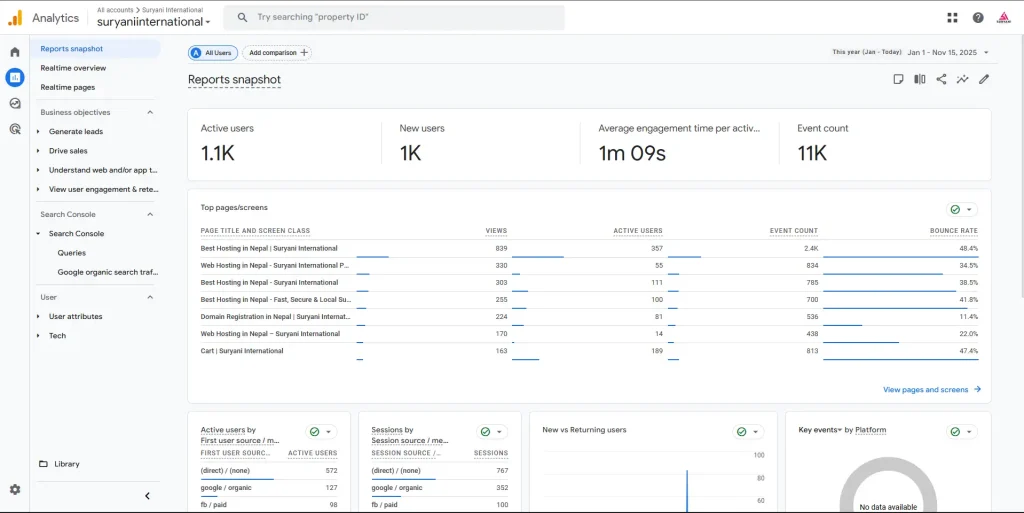Open the Explore icon in left rail
This screenshot has height=513, width=1024.
pos(15,103)
